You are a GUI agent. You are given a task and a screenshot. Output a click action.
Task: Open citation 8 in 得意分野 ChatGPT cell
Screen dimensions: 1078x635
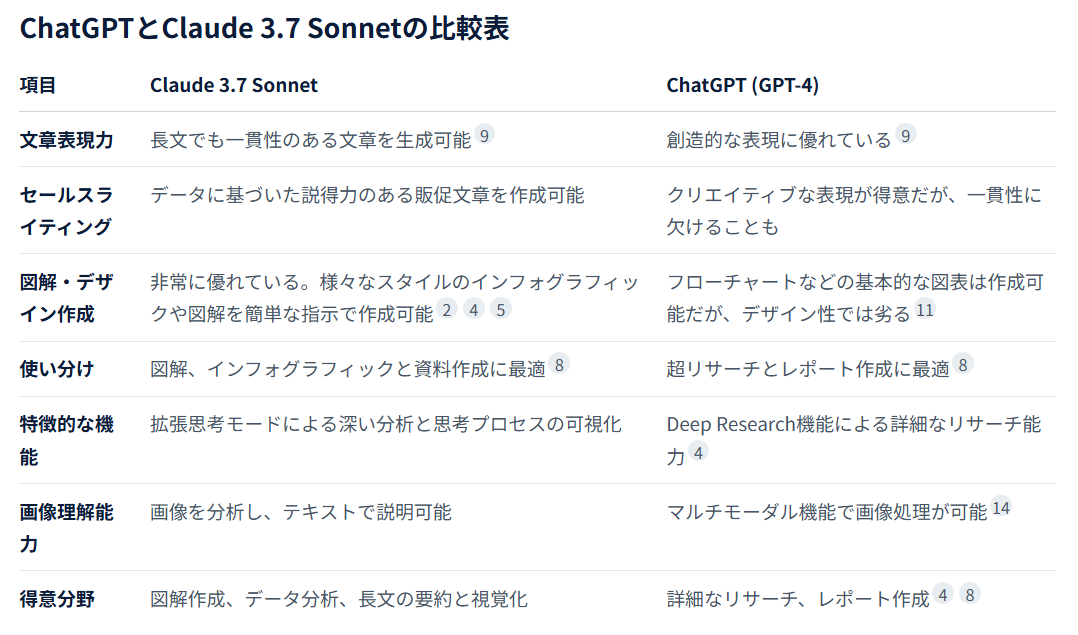pyautogui.click(x=970, y=594)
